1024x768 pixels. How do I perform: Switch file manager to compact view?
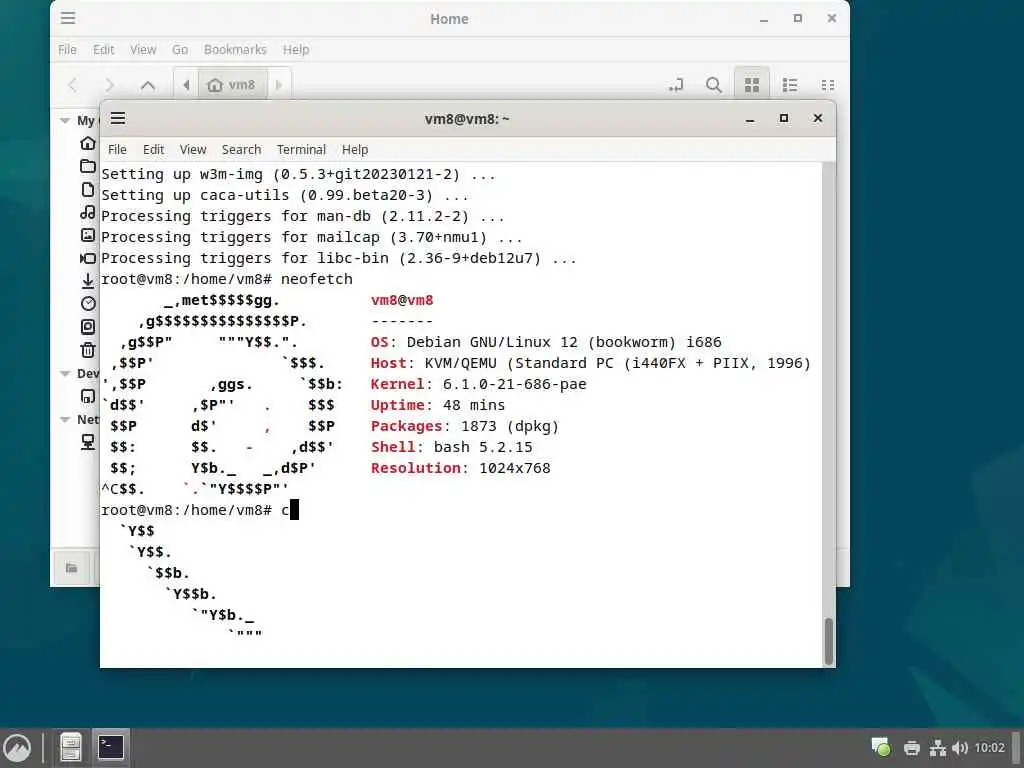[x=827, y=85]
